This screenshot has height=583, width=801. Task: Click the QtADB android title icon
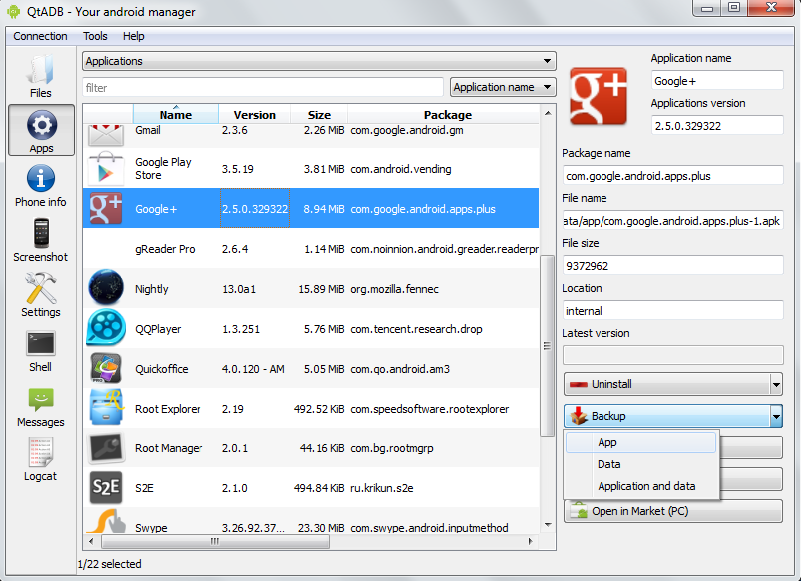click(x=14, y=11)
